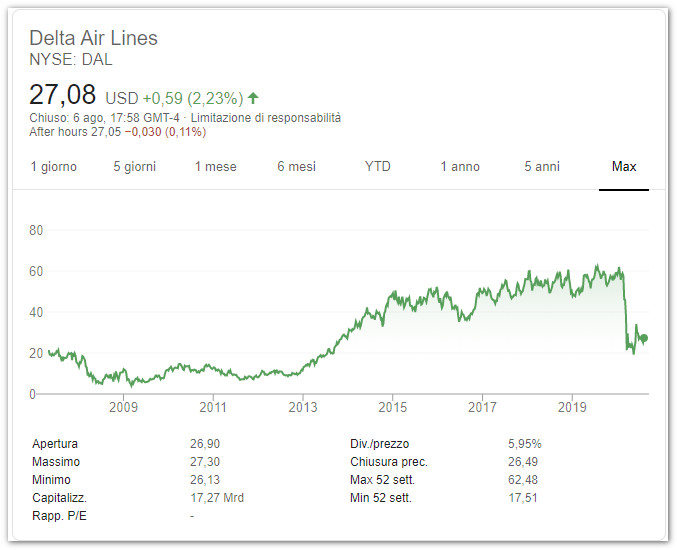
Task: Select the Max range tab
Action: (x=624, y=167)
